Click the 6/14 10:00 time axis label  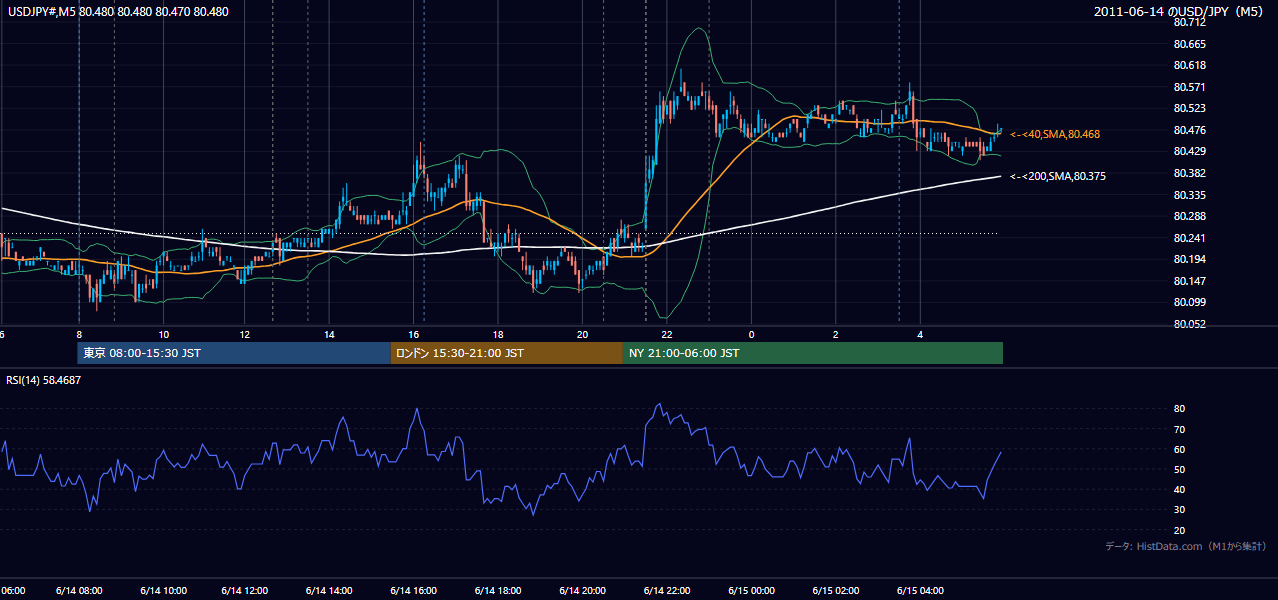tap(163, 591)
